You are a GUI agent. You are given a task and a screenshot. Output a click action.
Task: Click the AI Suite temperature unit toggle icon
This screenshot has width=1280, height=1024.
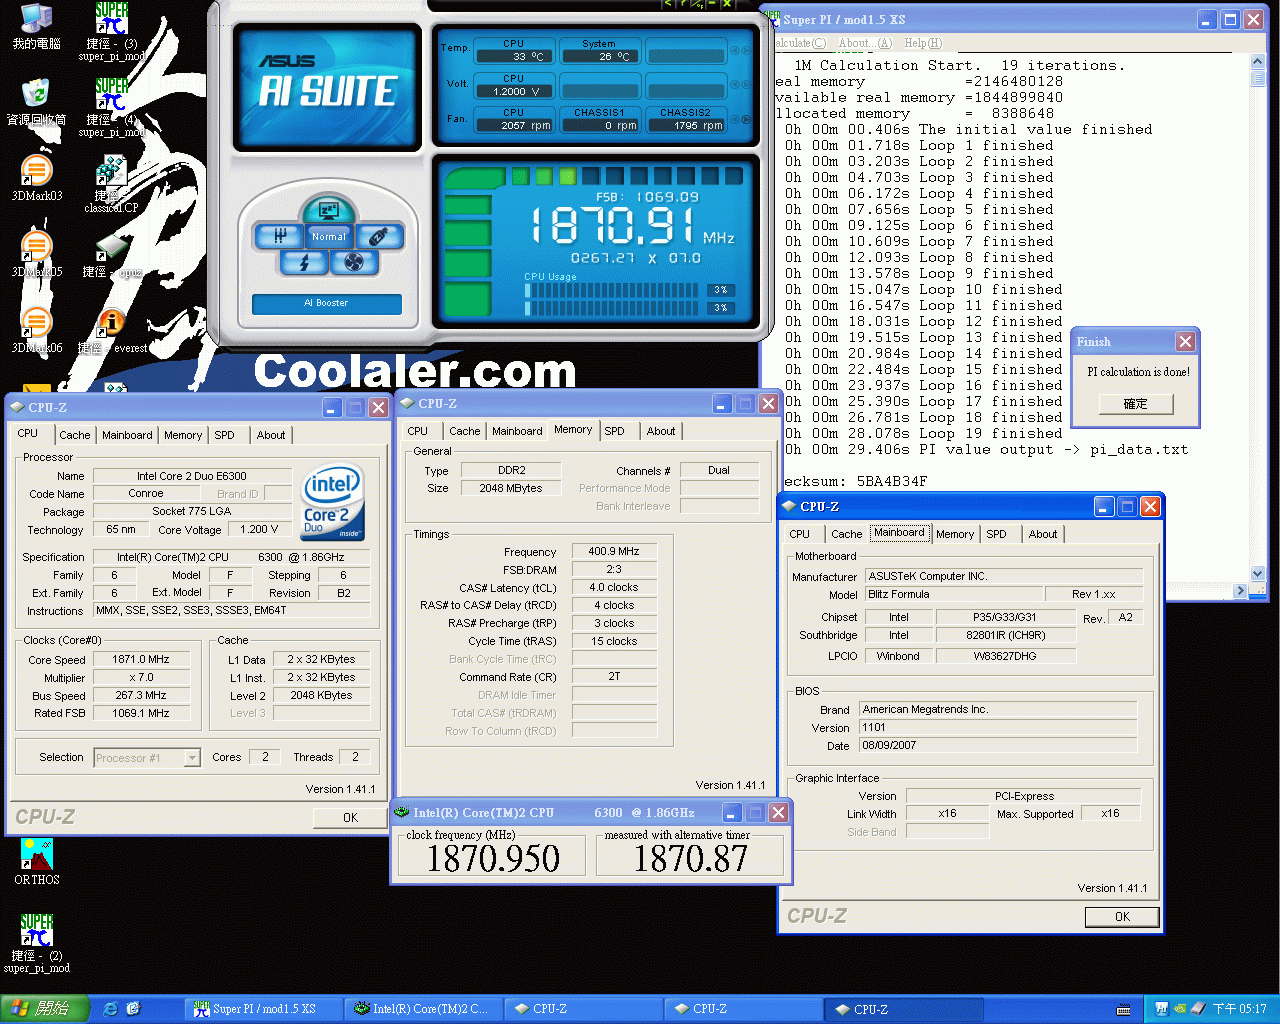(697, 4)
